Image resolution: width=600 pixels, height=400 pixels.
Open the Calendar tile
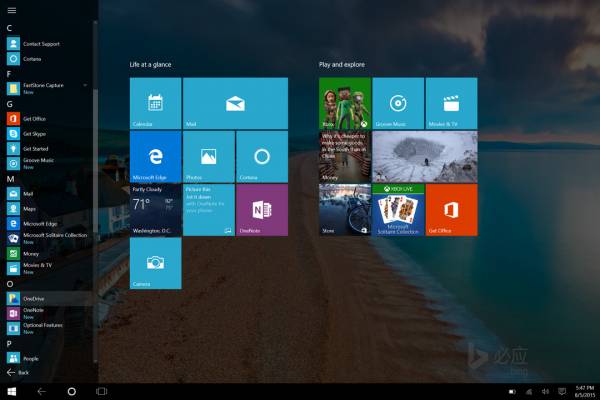tap(155, 103)
